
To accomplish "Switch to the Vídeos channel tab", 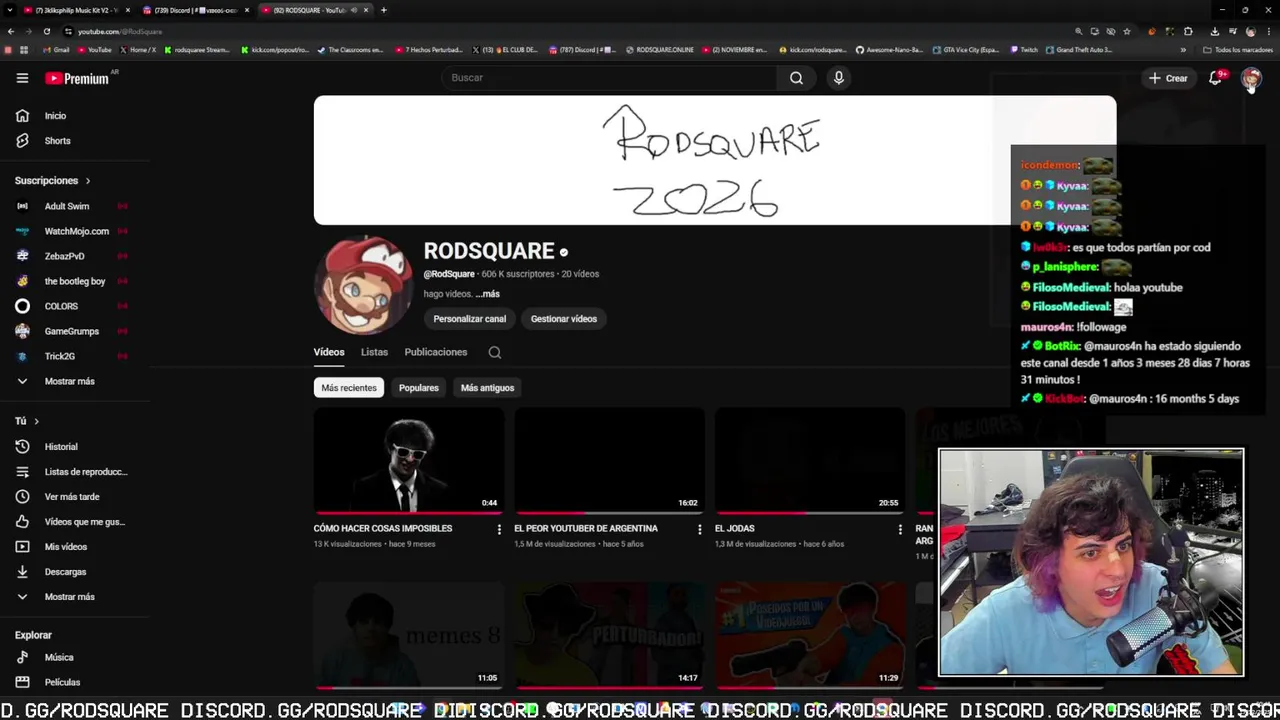I will click(329, 352).
